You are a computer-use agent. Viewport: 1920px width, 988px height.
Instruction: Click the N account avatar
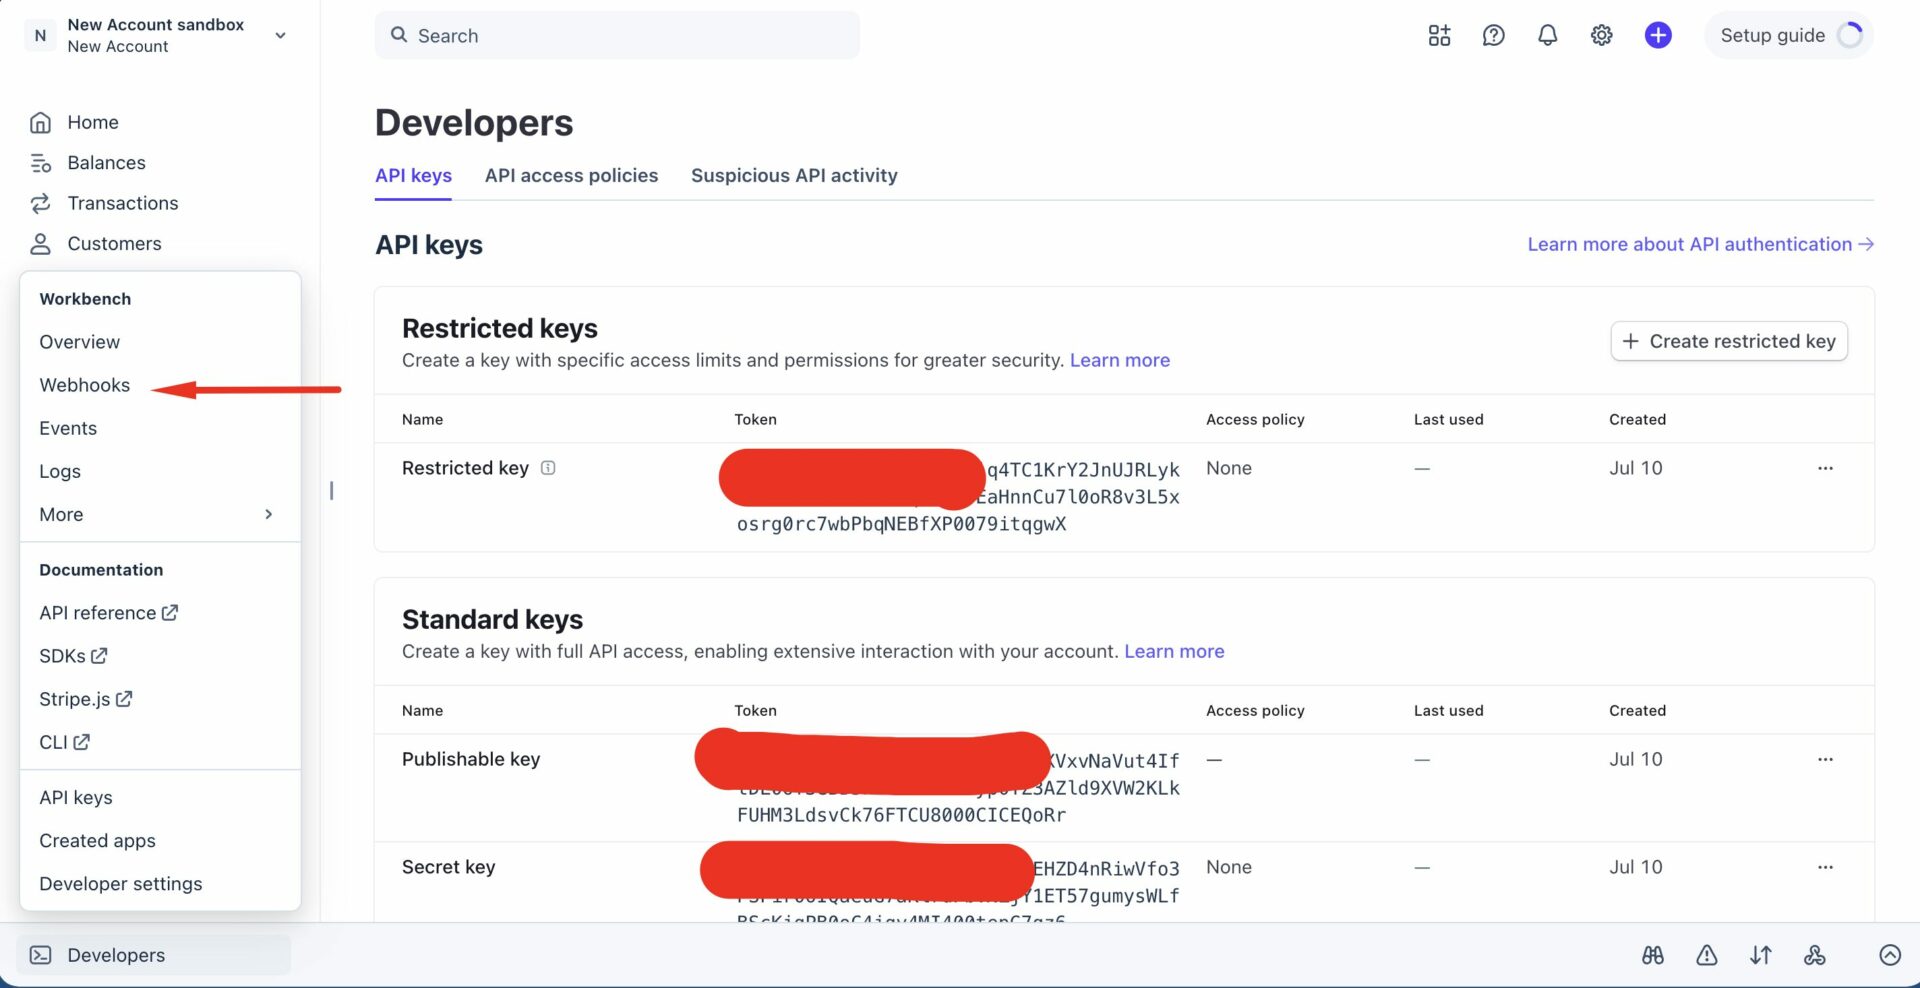point(40,35)
